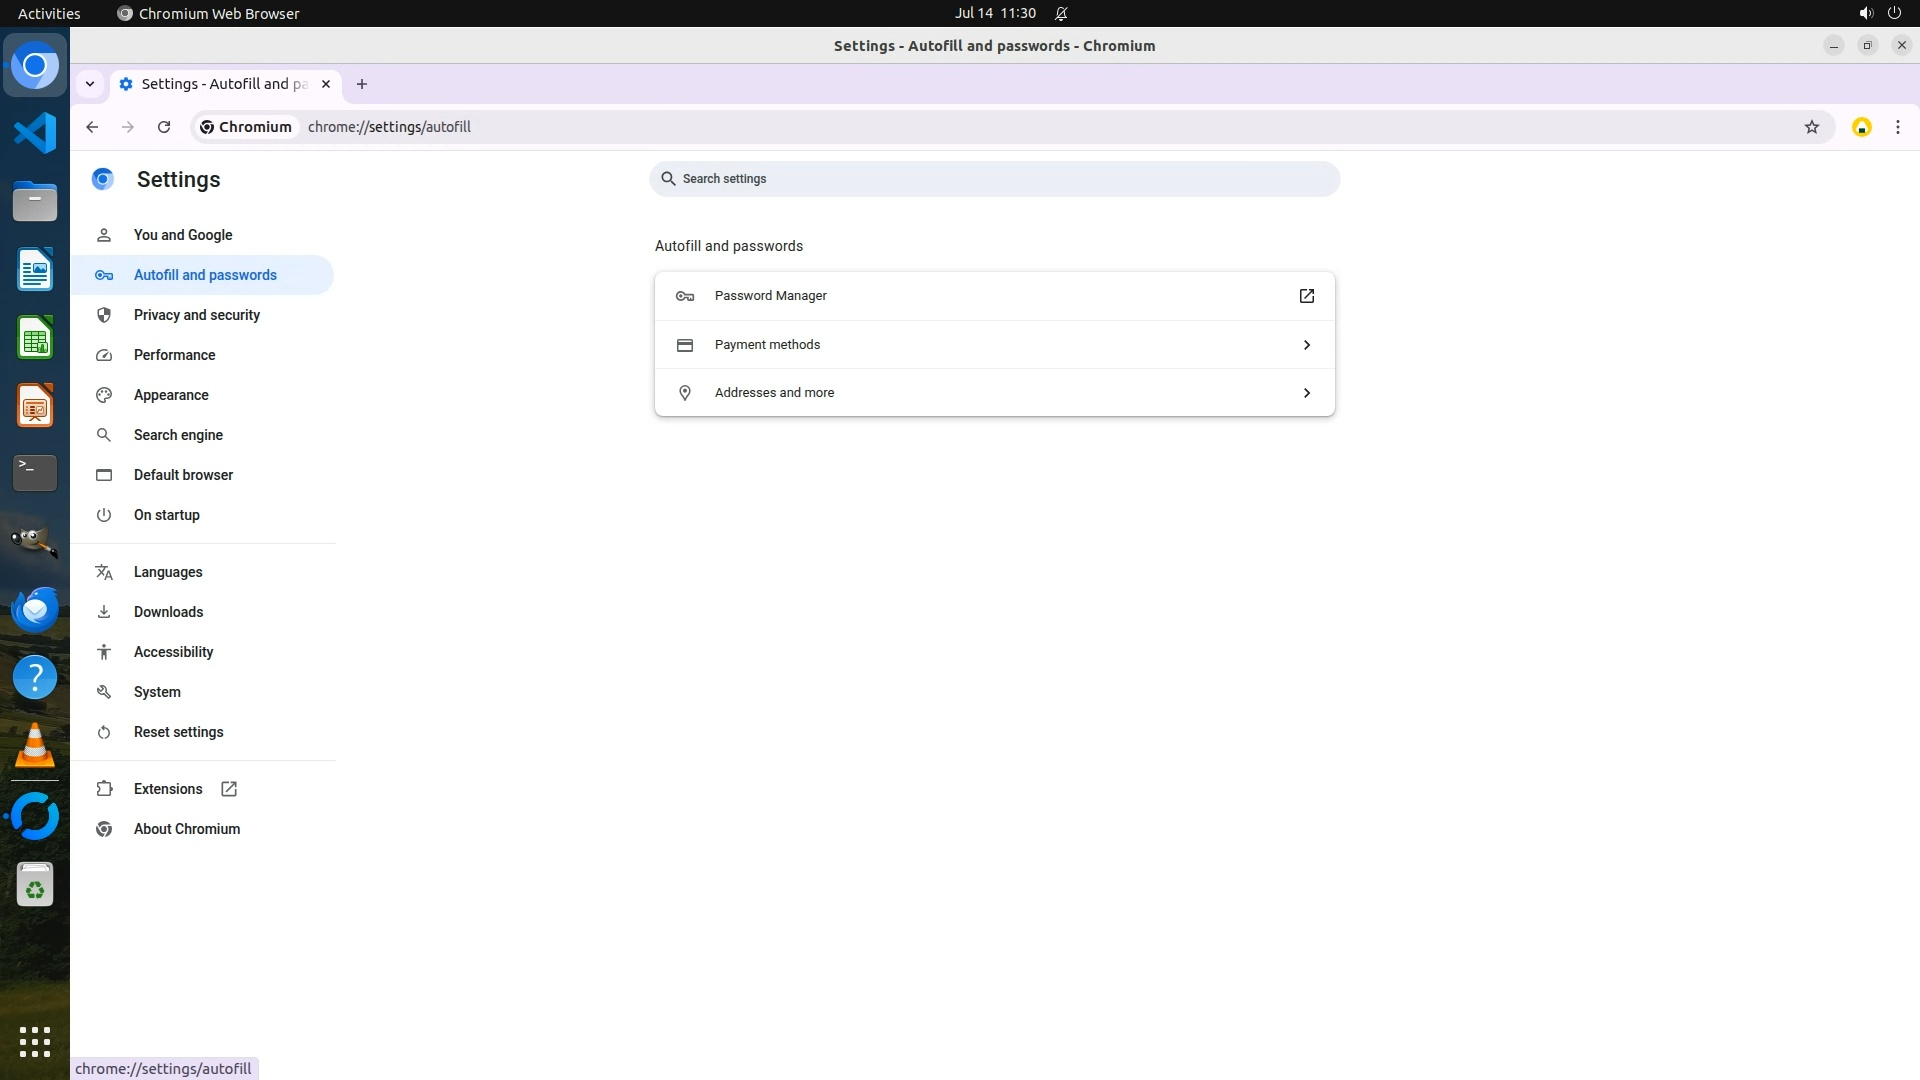Select Privacy and security in sidebar
This screenshot has width=1920, height=1080.
point(197,315)
